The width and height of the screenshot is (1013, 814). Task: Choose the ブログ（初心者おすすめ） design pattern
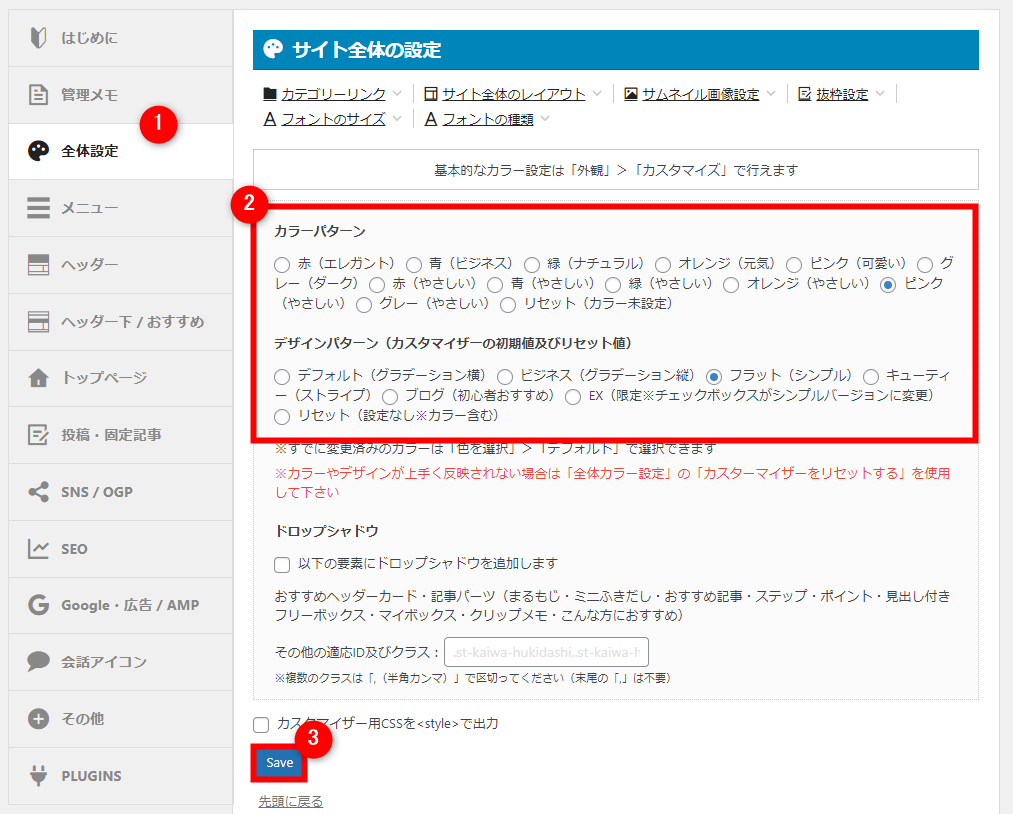click(390, 396)
